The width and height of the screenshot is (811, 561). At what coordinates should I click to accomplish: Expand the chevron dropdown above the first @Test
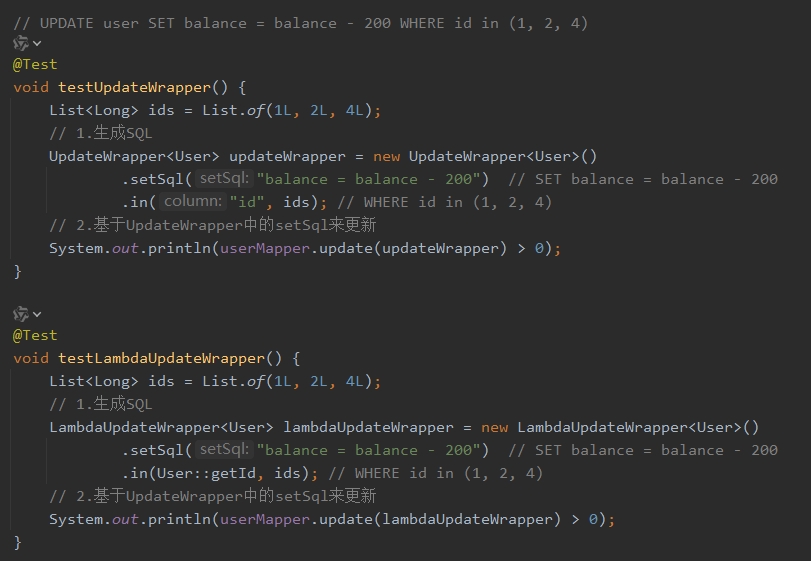point(37,43)
